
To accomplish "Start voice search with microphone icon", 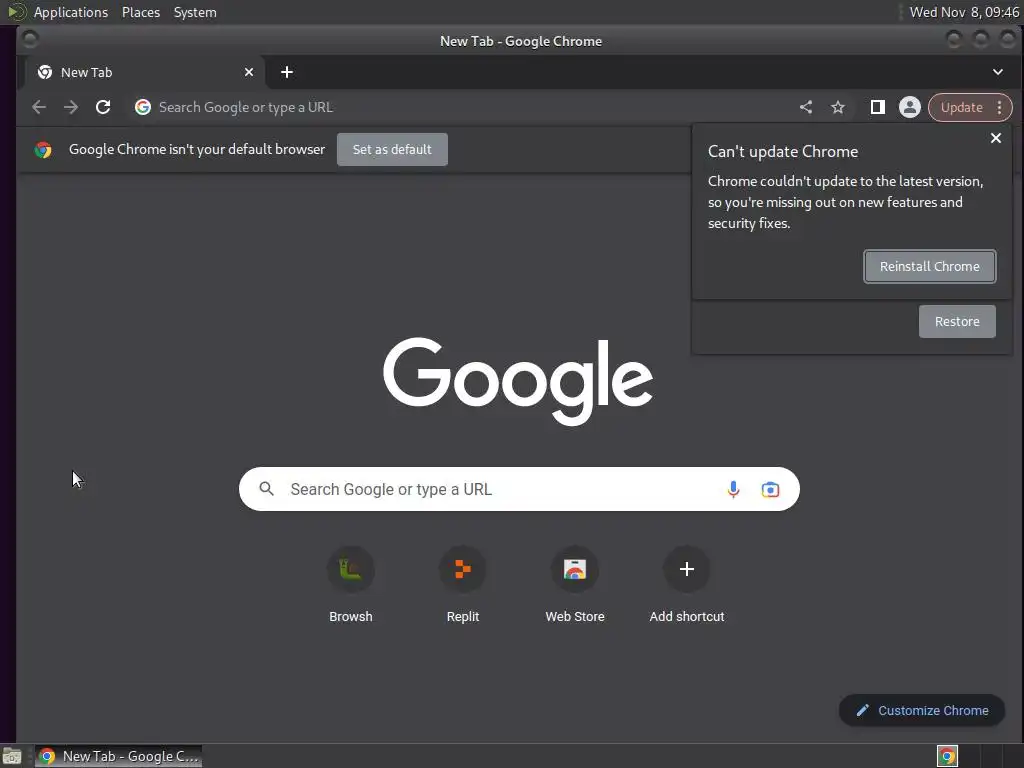I will (733, 489).
